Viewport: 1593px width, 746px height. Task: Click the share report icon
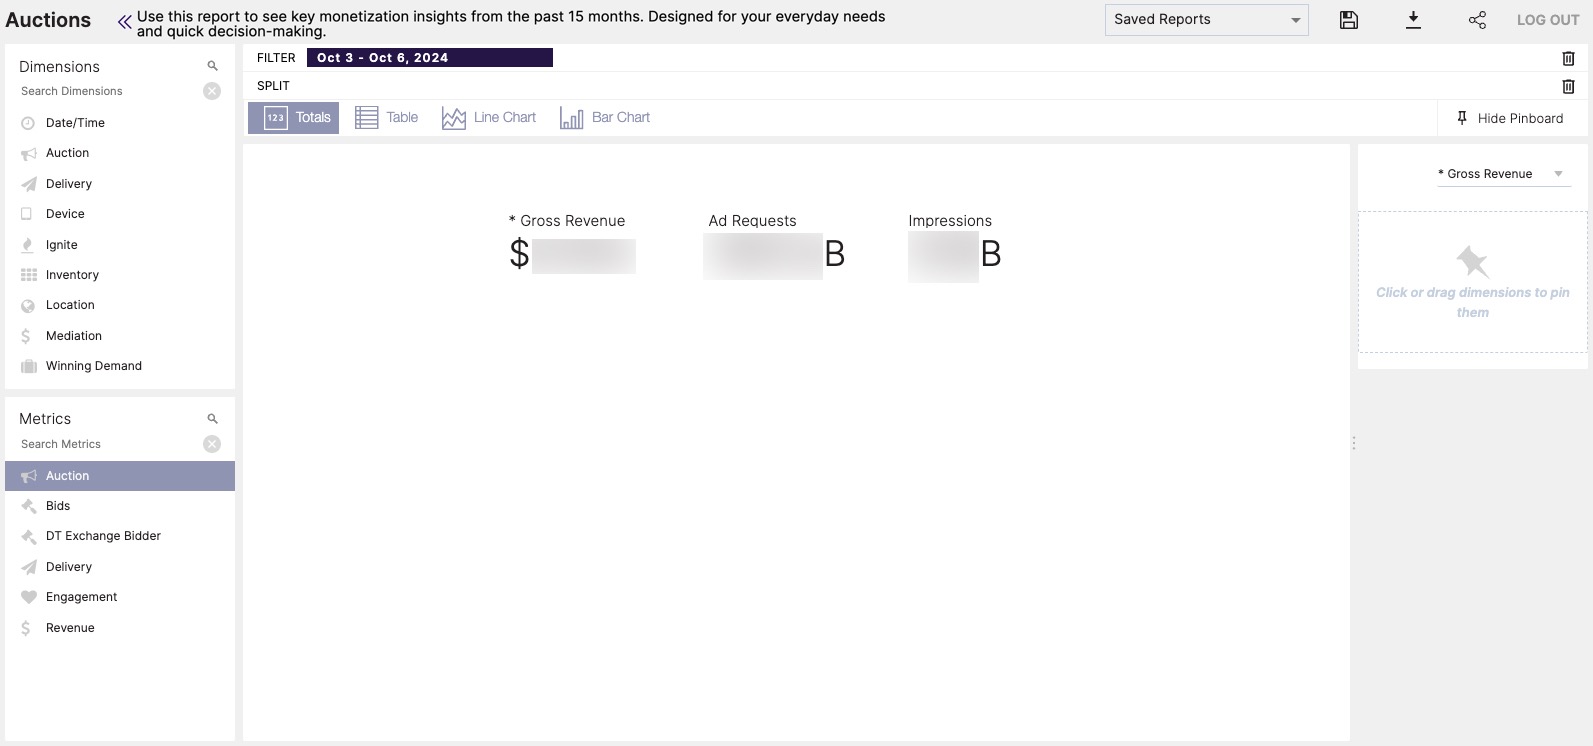point(1477,20)
